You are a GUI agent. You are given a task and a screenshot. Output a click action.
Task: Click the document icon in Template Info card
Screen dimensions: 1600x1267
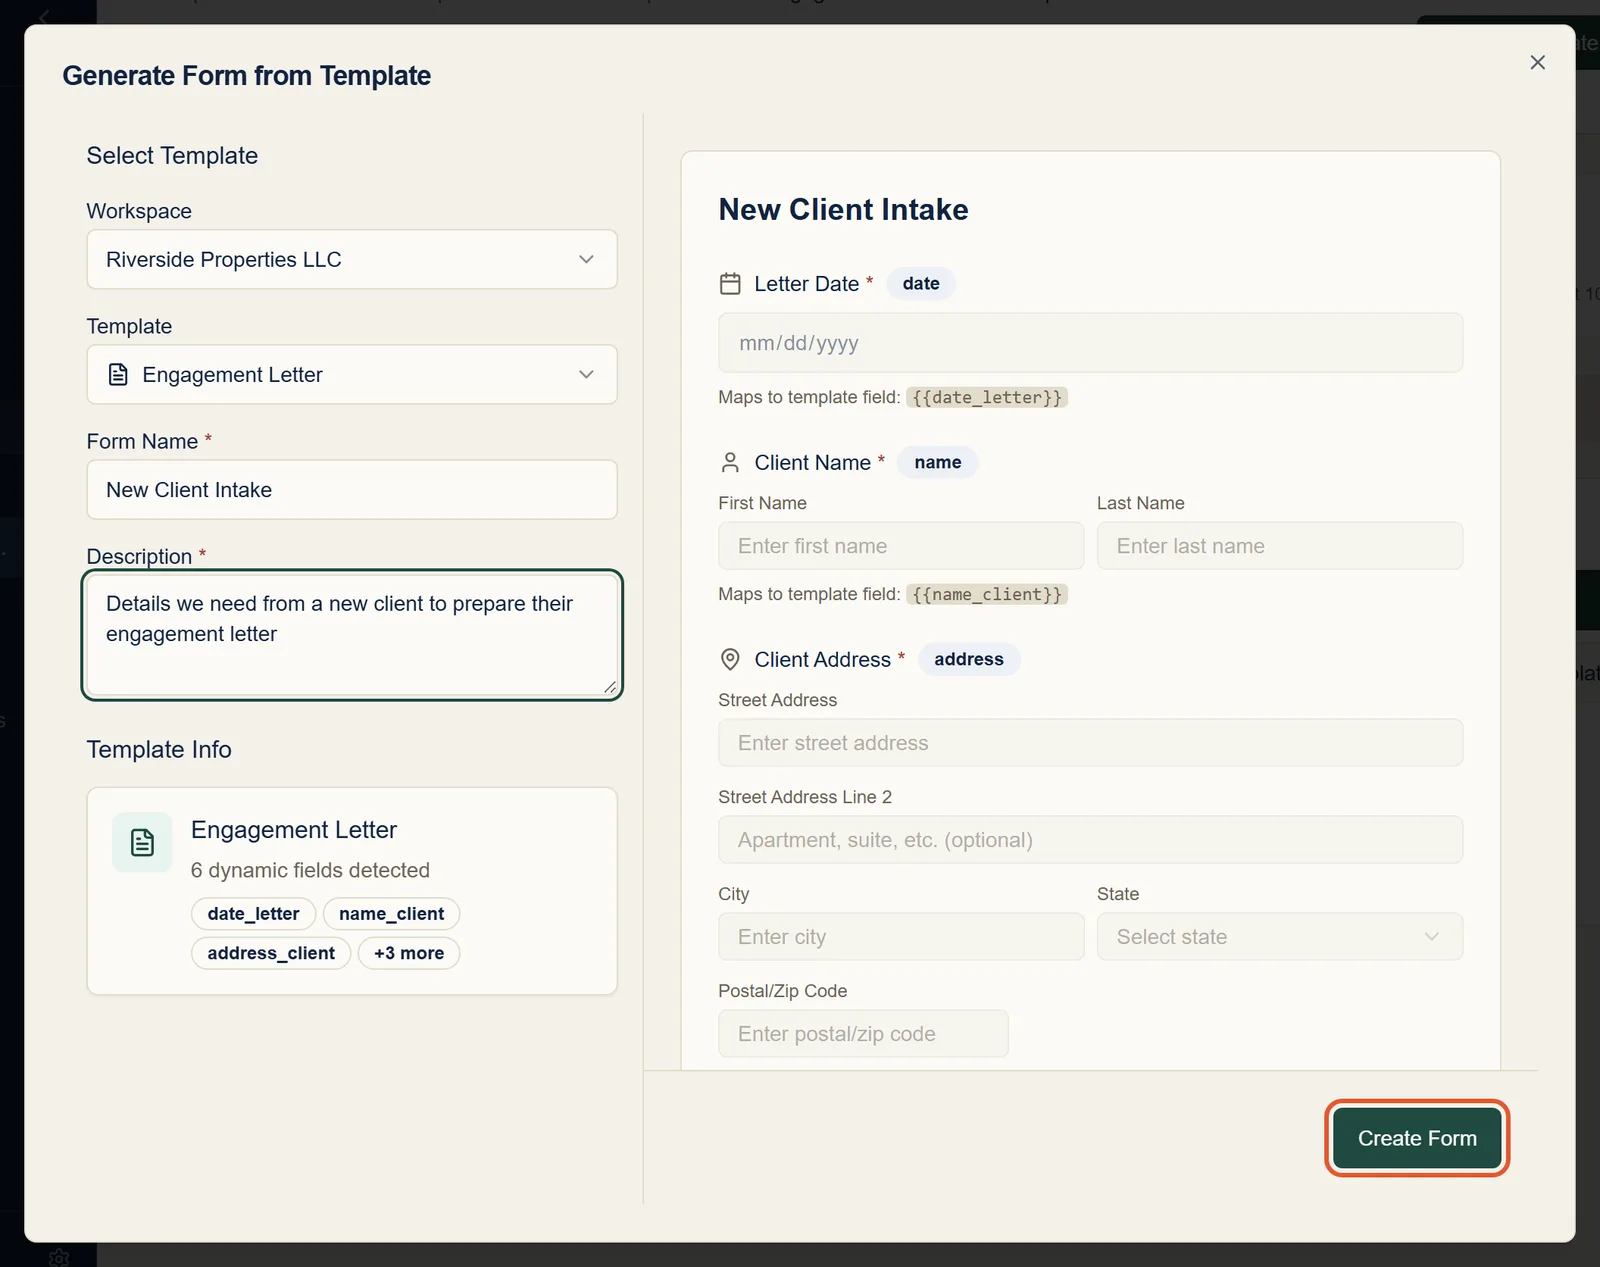coord(142,843)
